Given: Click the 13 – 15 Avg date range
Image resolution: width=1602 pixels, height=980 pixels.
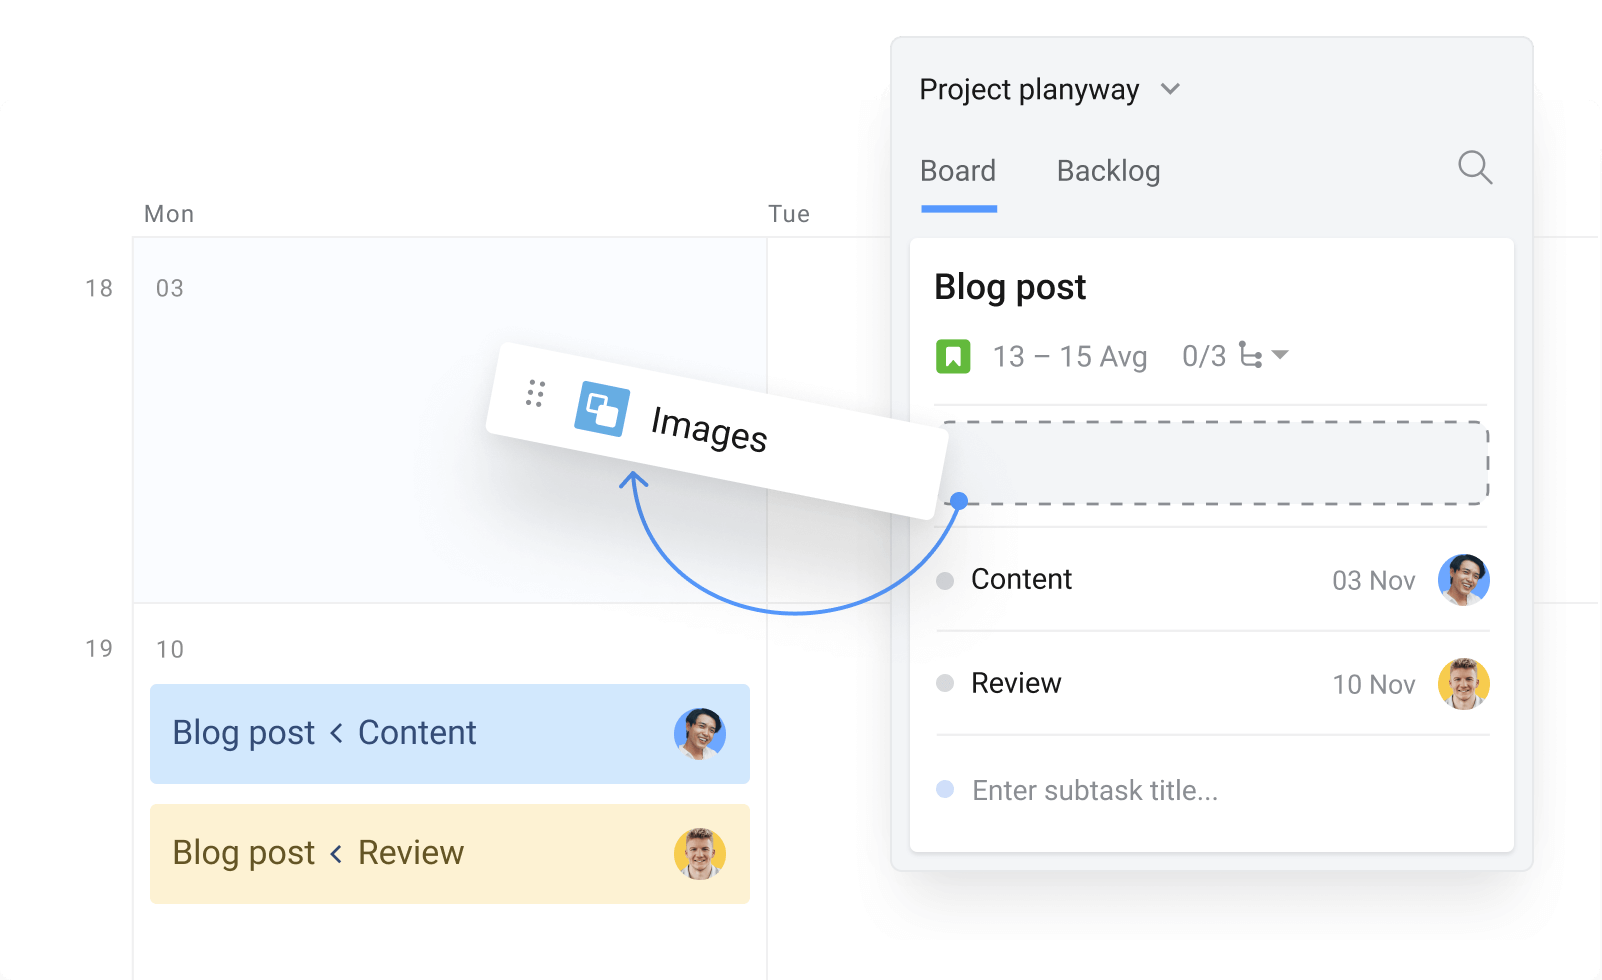Looking at the screenshot, I should tap(1069, 356).
